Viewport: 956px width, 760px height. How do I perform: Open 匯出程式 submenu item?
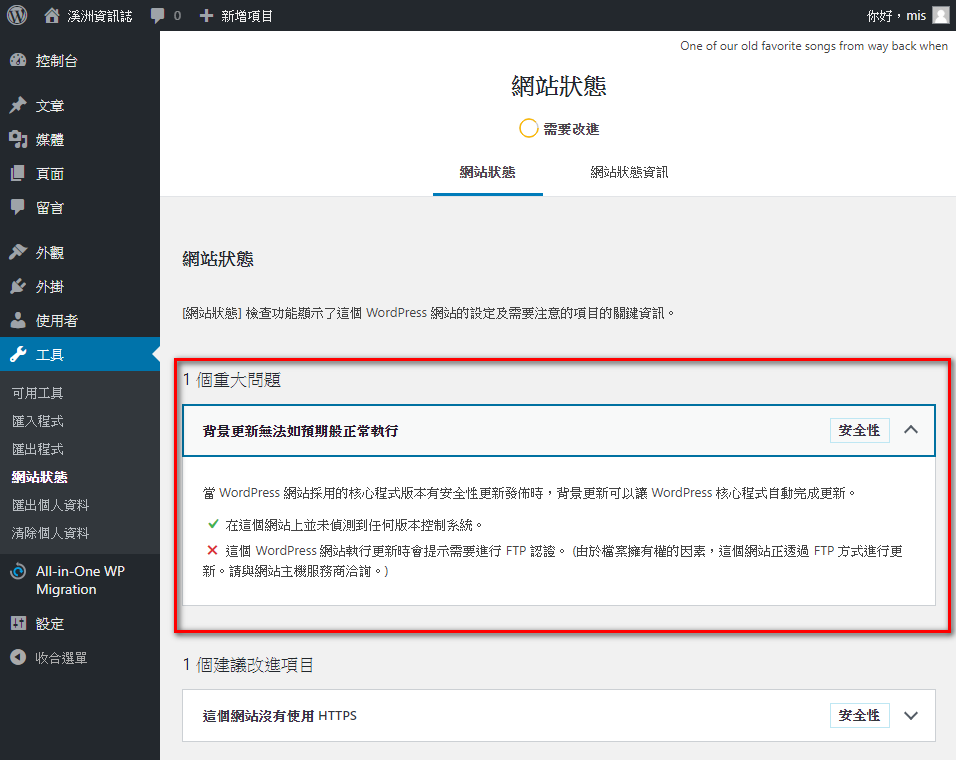click(38, 449)
